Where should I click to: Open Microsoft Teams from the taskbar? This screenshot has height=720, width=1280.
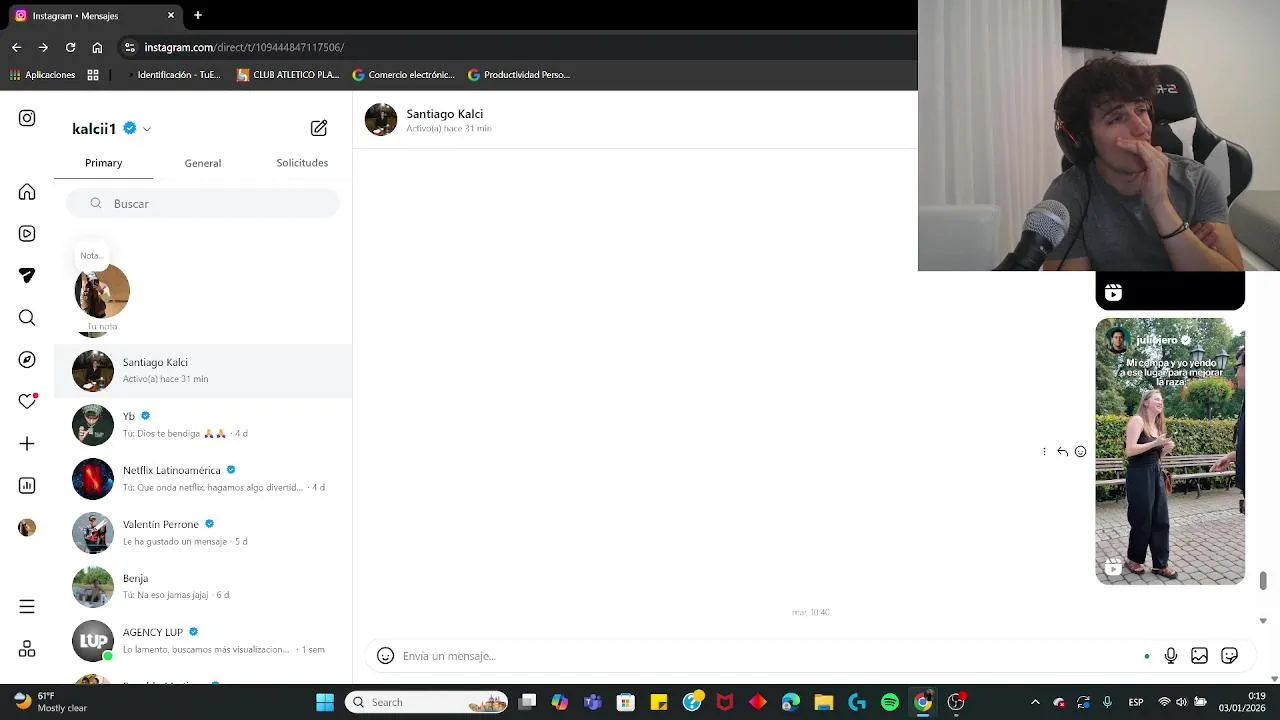coord(593,702)
